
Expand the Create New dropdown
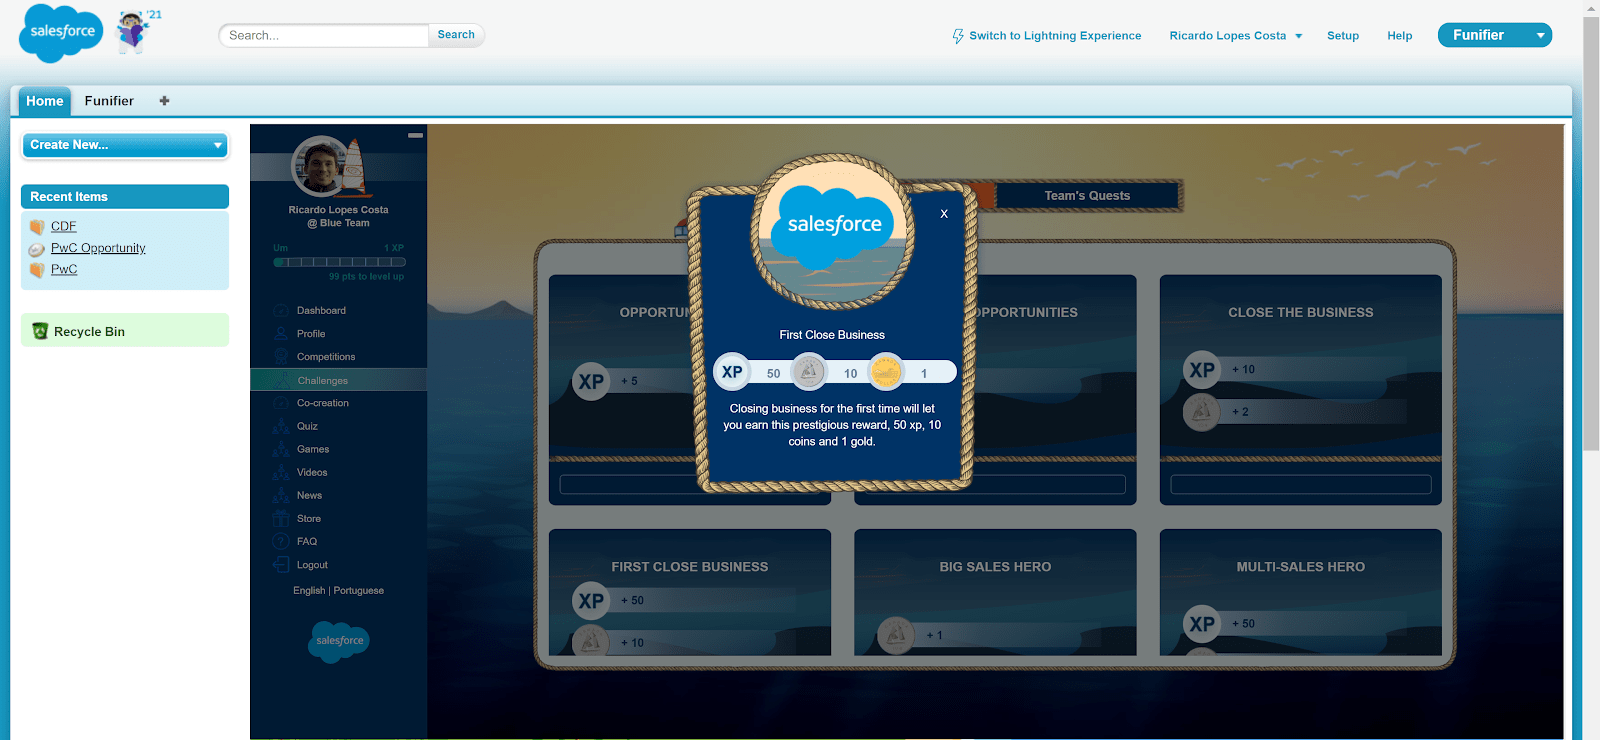pyautogui.click(x=217, y=146)
